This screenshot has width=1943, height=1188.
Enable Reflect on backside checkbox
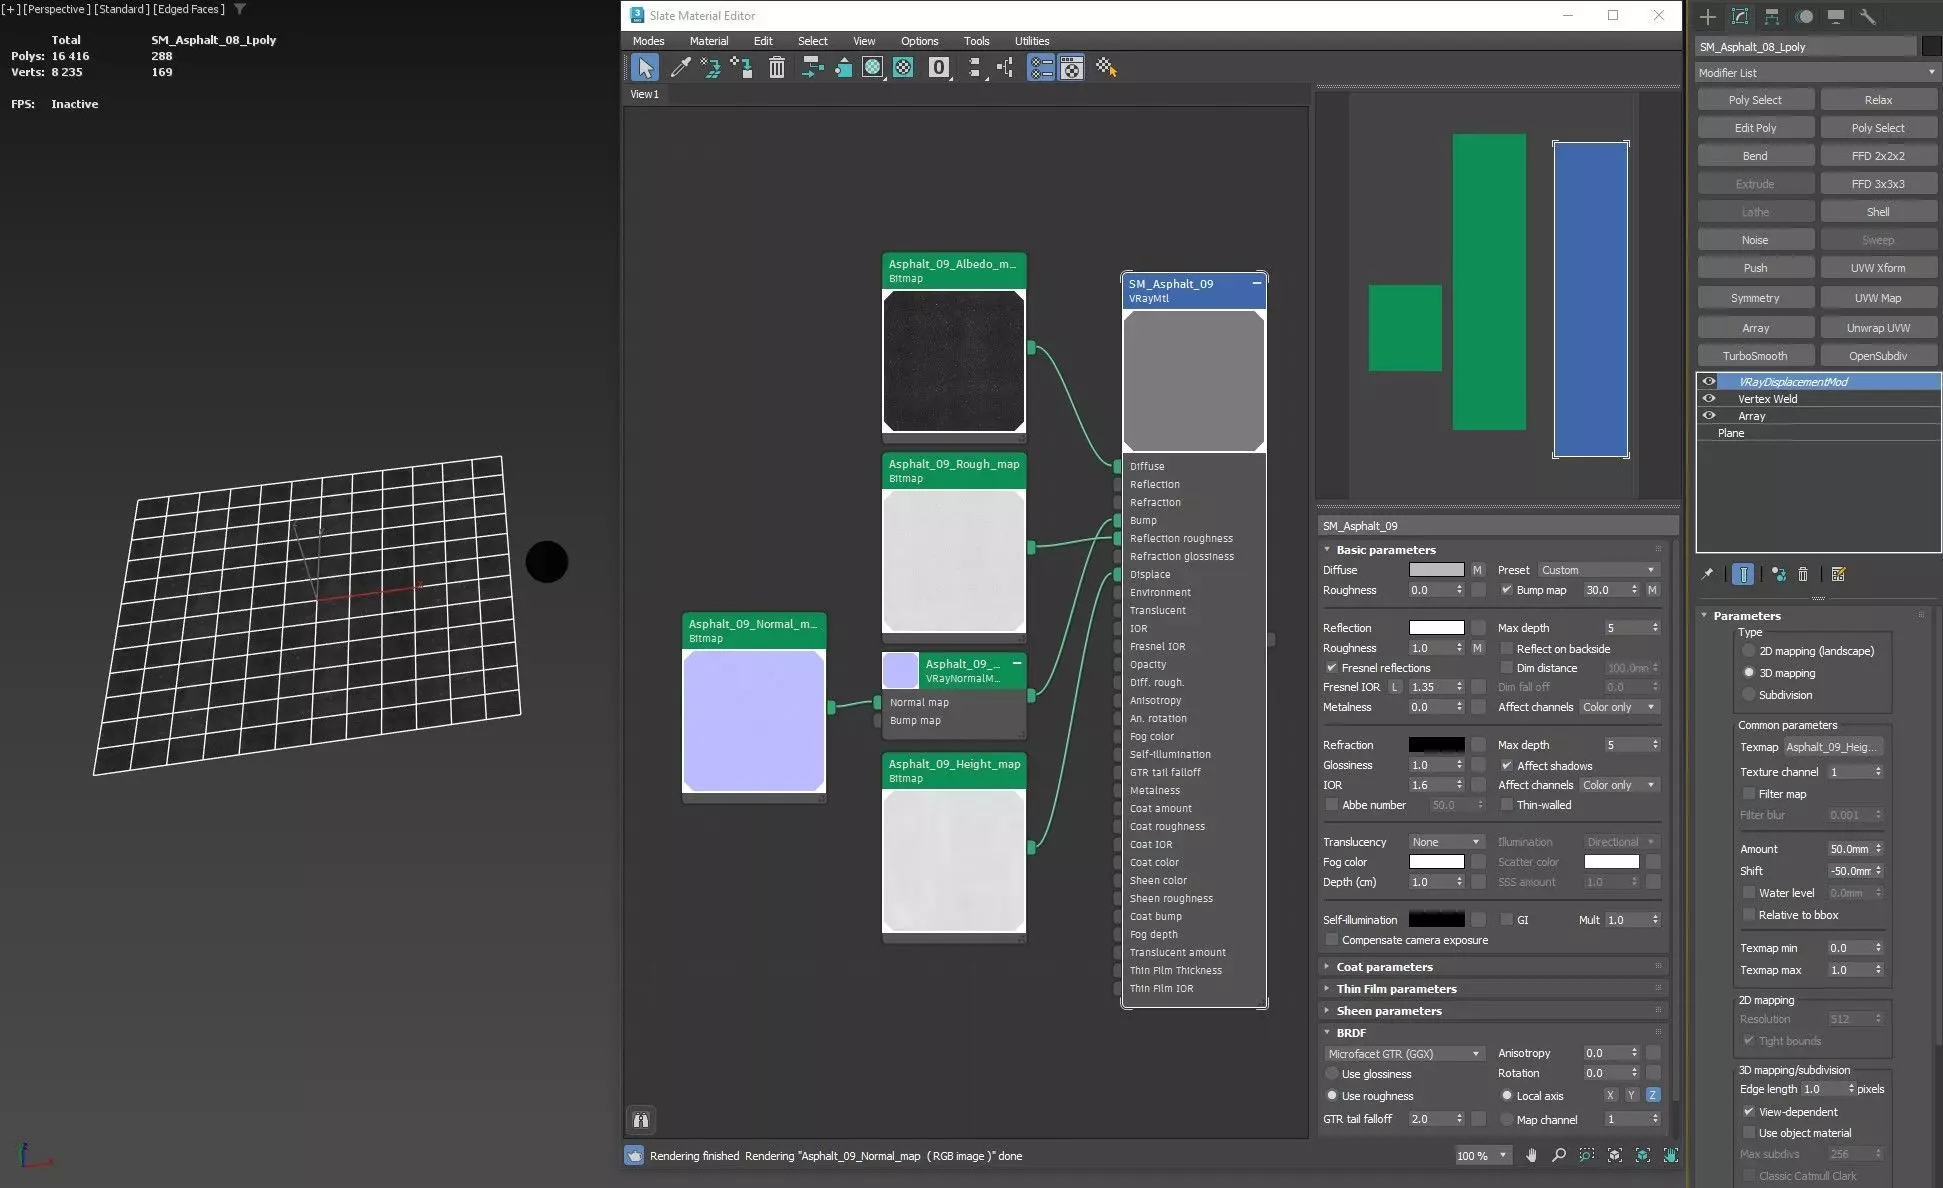point(1506,648)
